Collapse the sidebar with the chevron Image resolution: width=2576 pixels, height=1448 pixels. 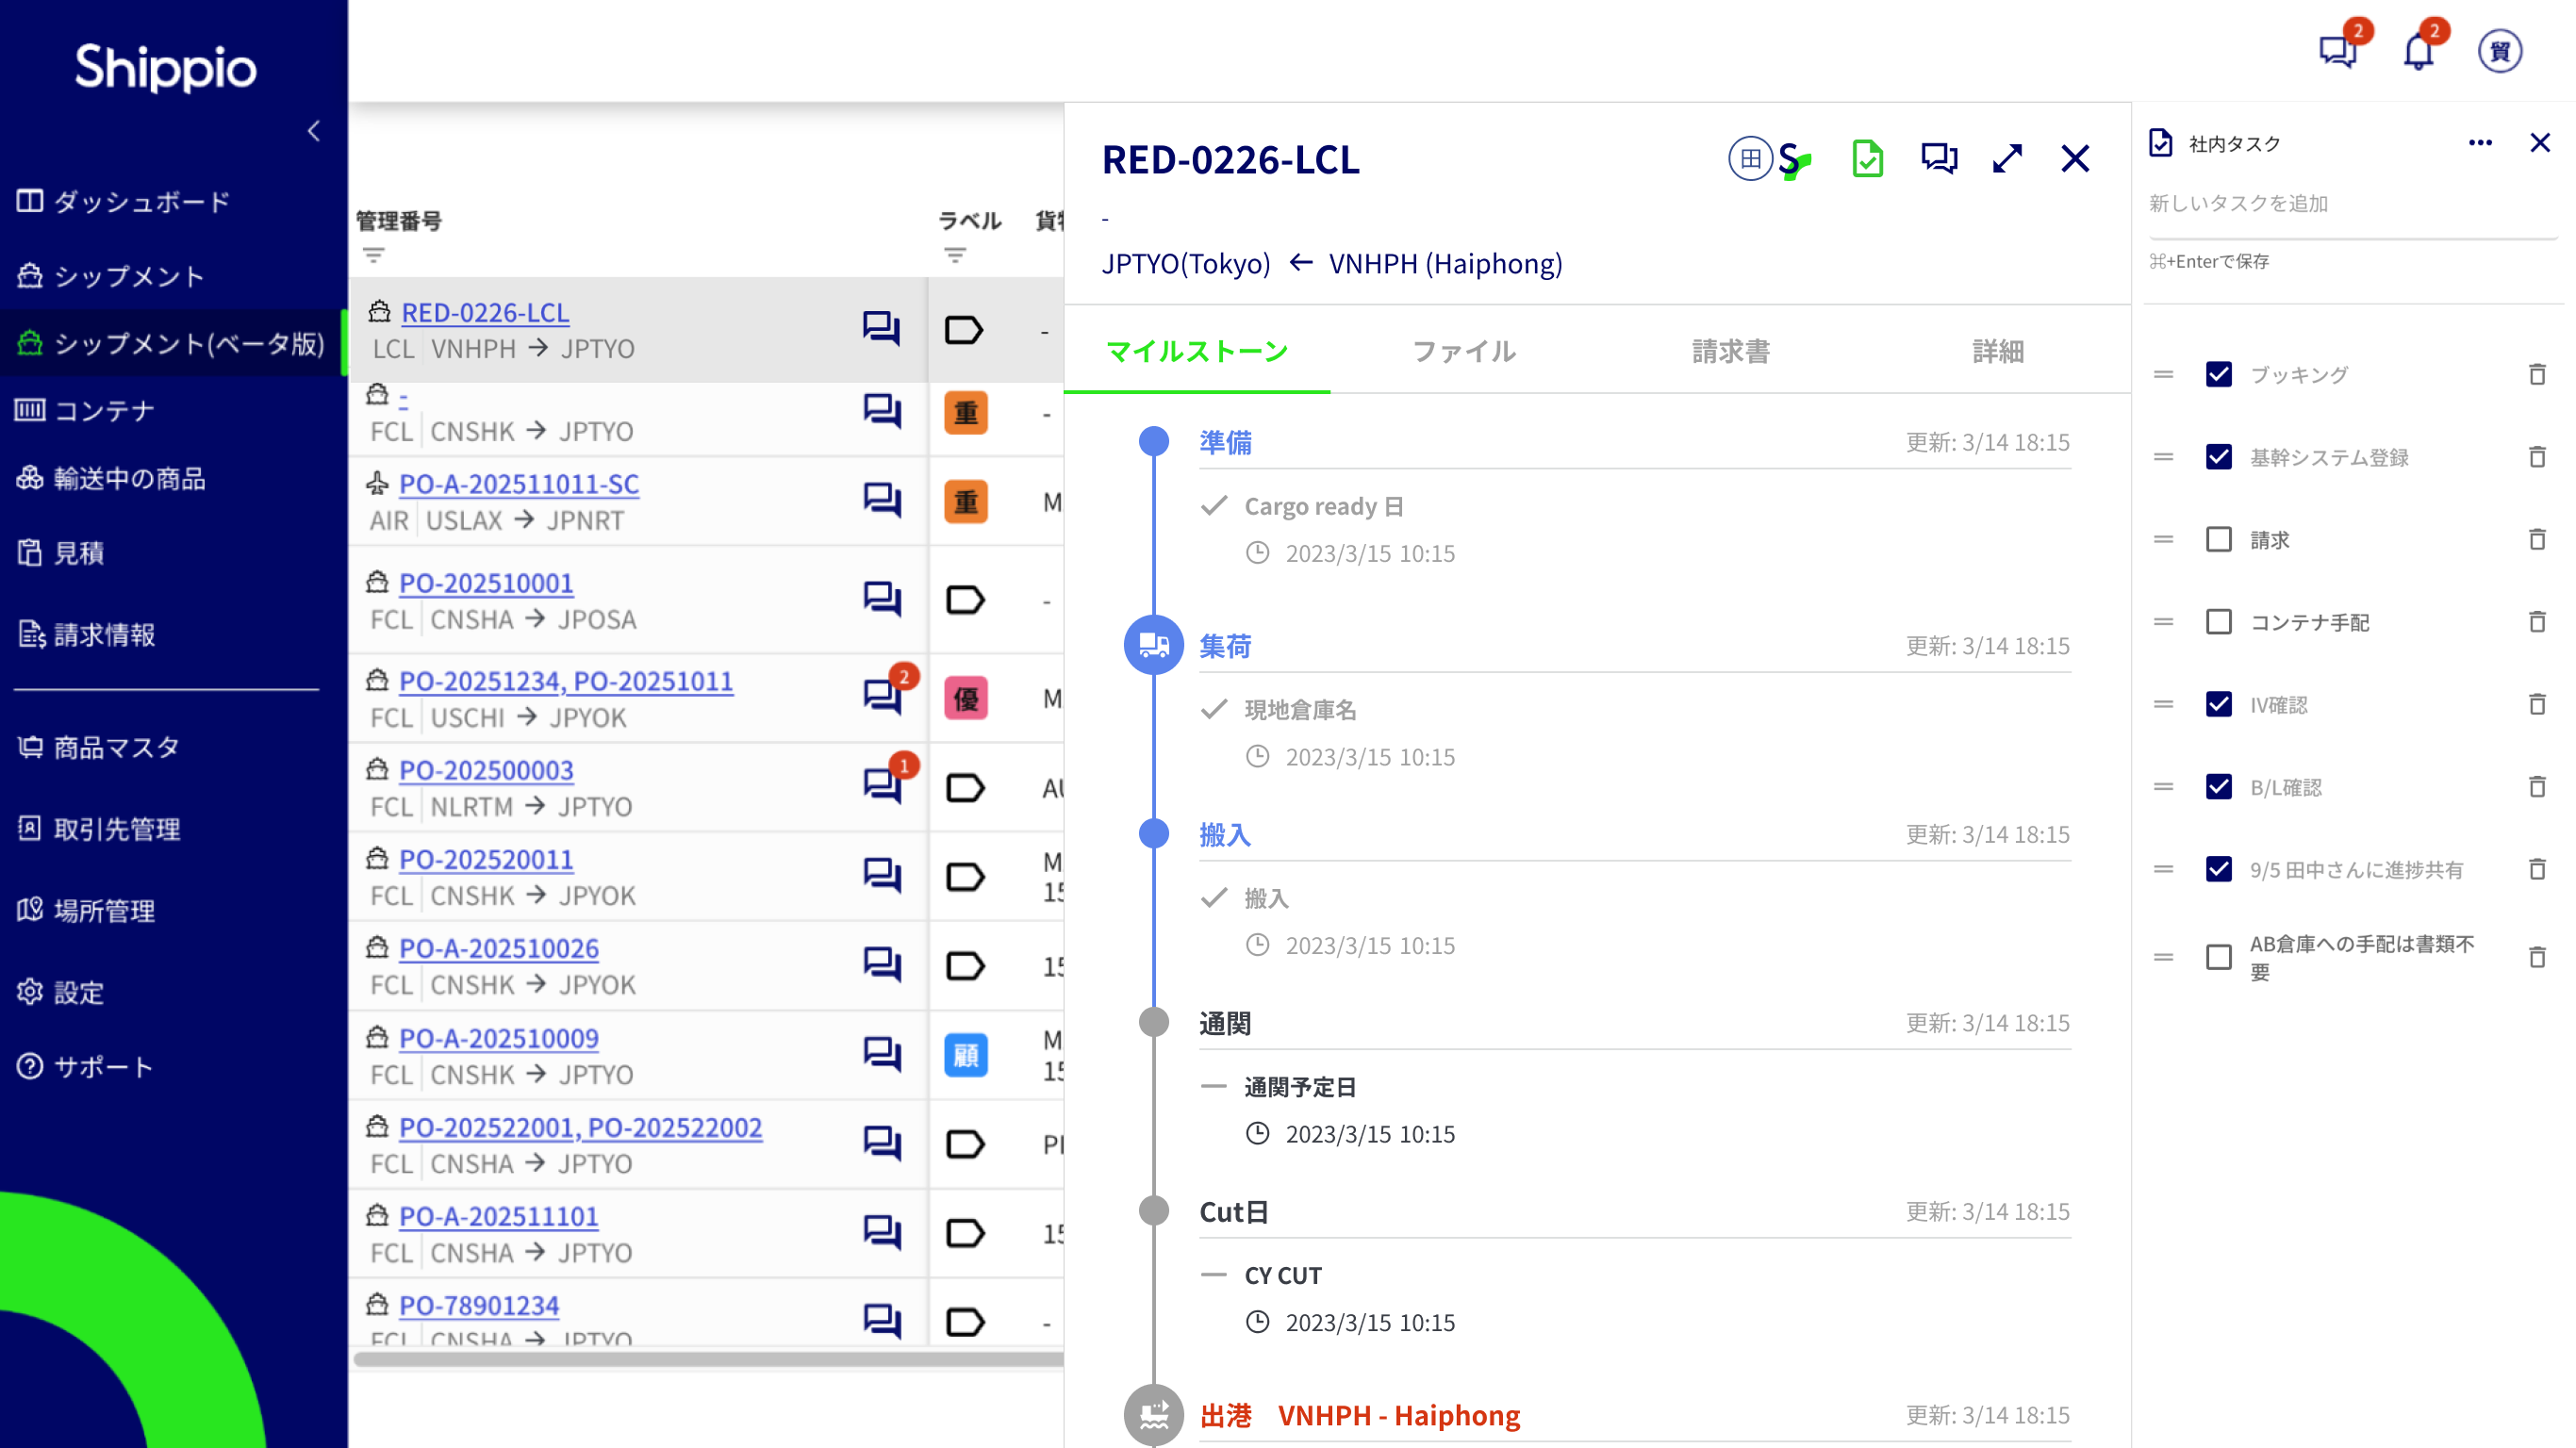[x=313, y=131]
